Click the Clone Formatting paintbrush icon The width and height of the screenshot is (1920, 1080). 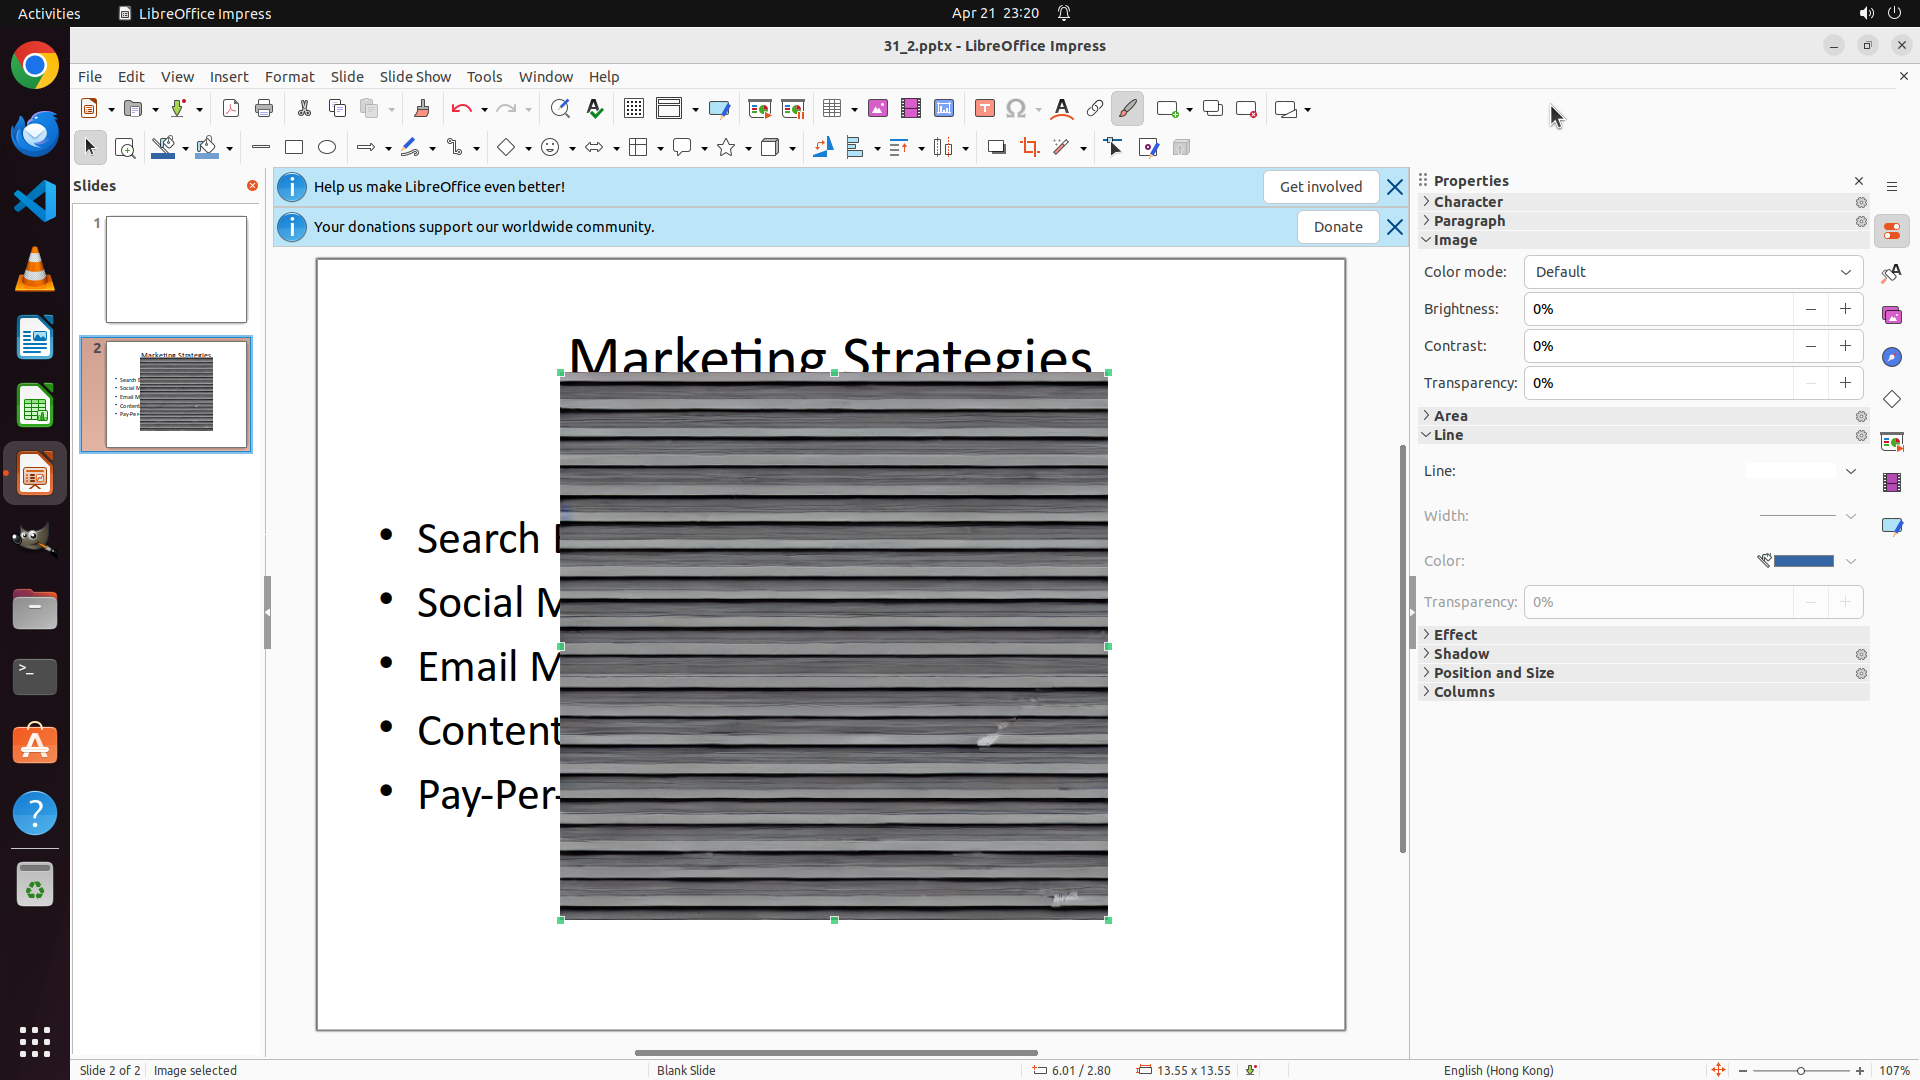[421, 109]
